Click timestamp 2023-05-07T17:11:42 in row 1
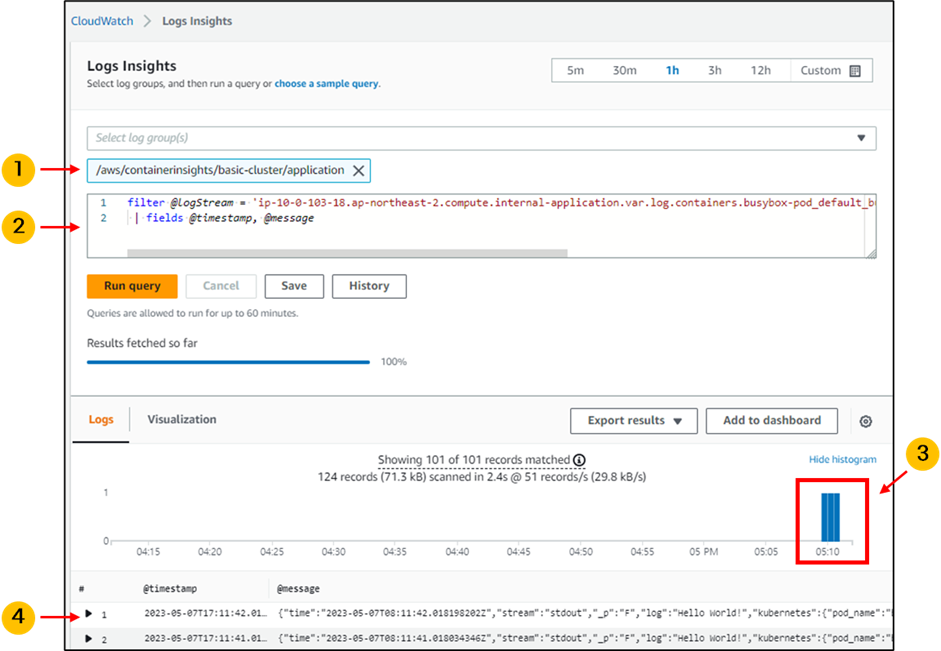 click(x=206, y=613)
